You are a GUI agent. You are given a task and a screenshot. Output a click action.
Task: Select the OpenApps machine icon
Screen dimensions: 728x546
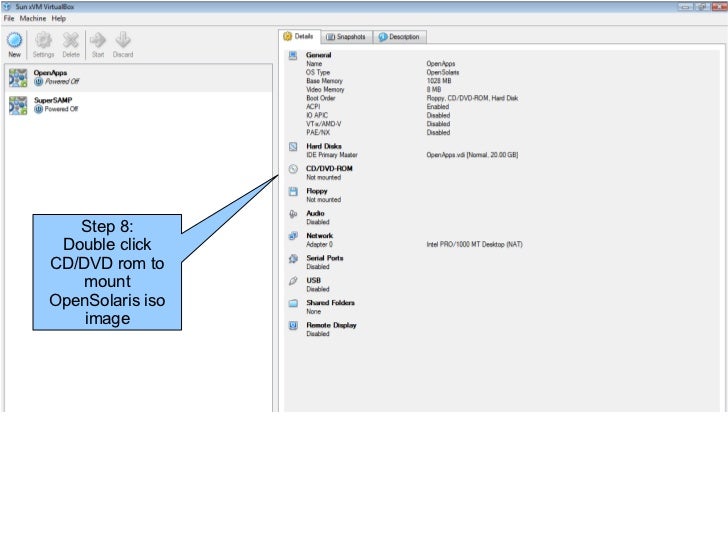[x=18, y=78]
